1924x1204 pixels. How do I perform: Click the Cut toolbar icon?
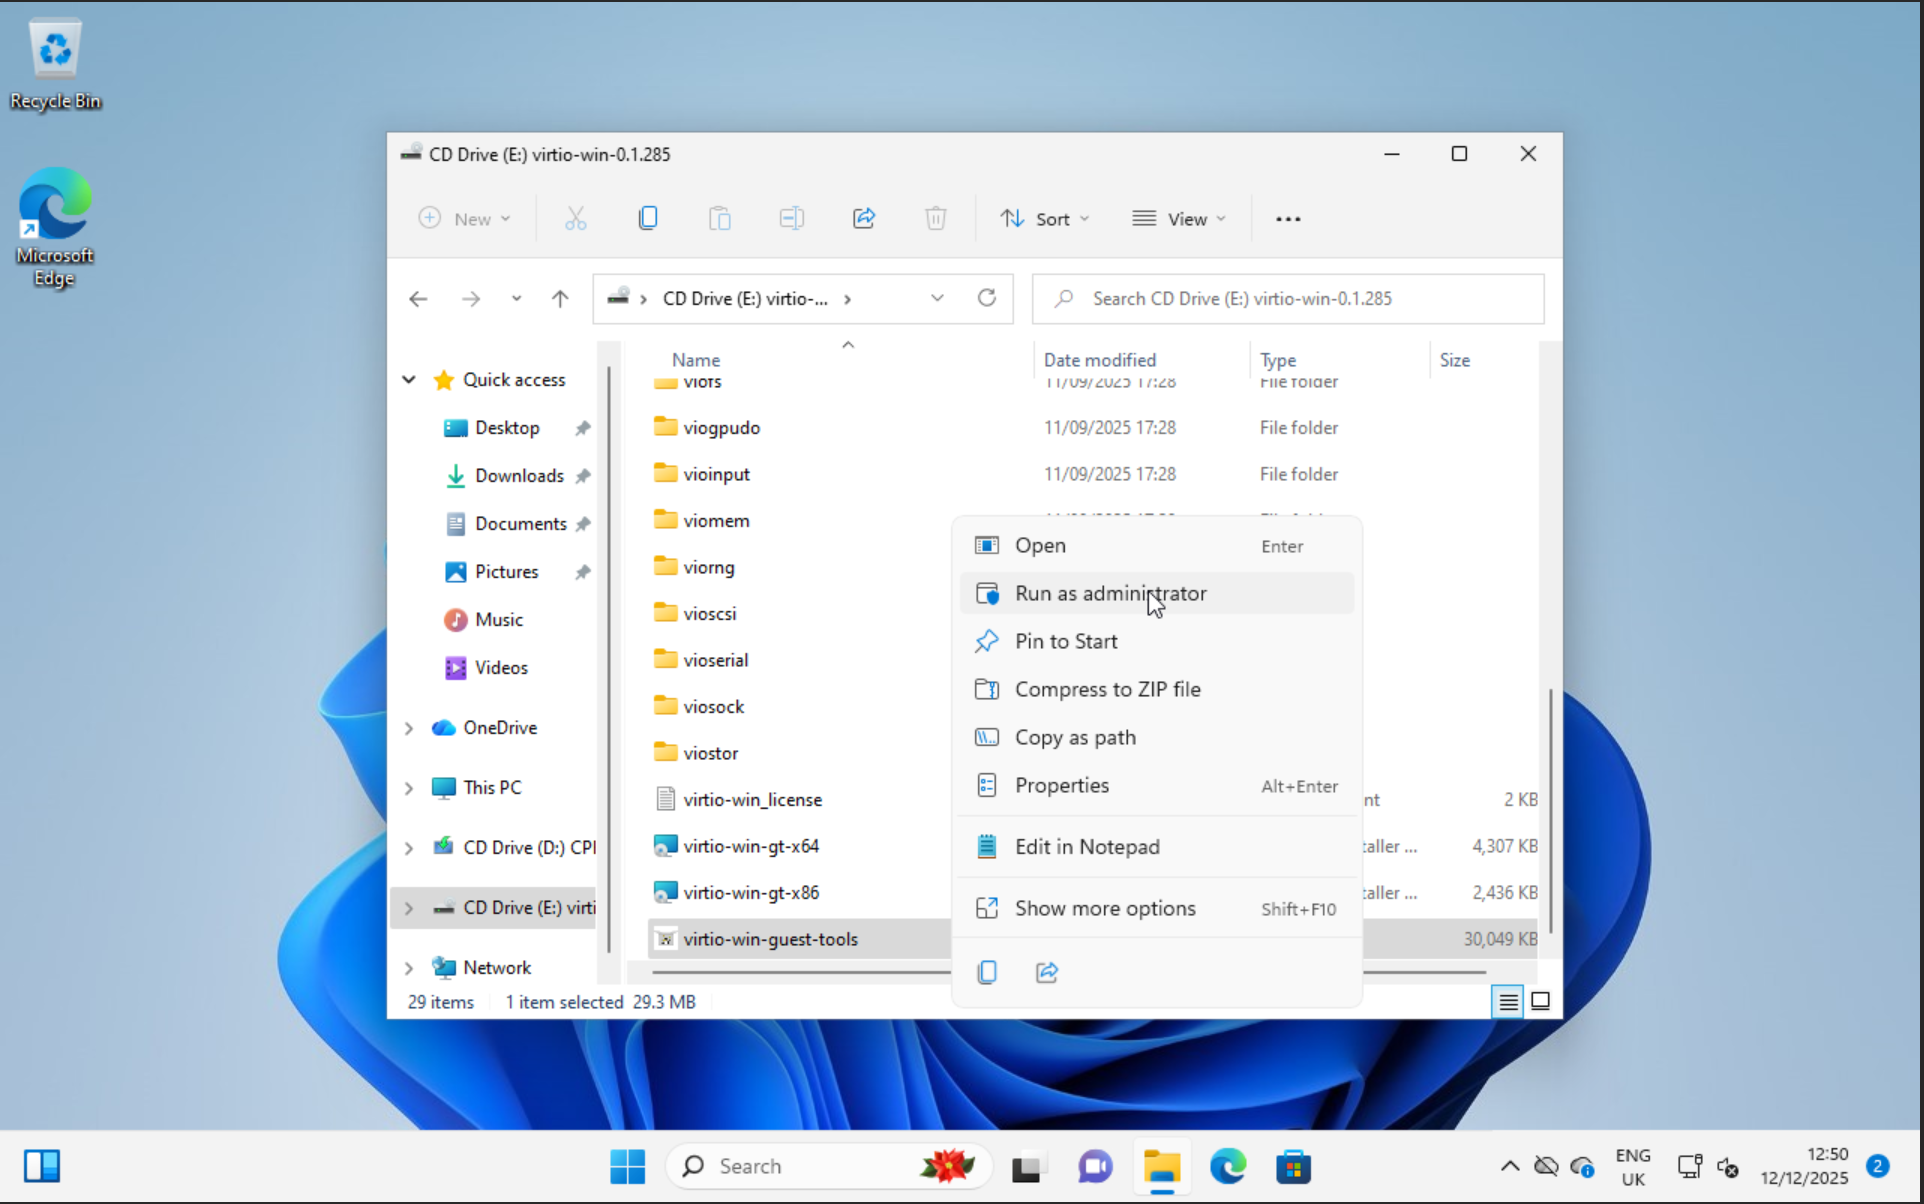[x=576, y=218]
